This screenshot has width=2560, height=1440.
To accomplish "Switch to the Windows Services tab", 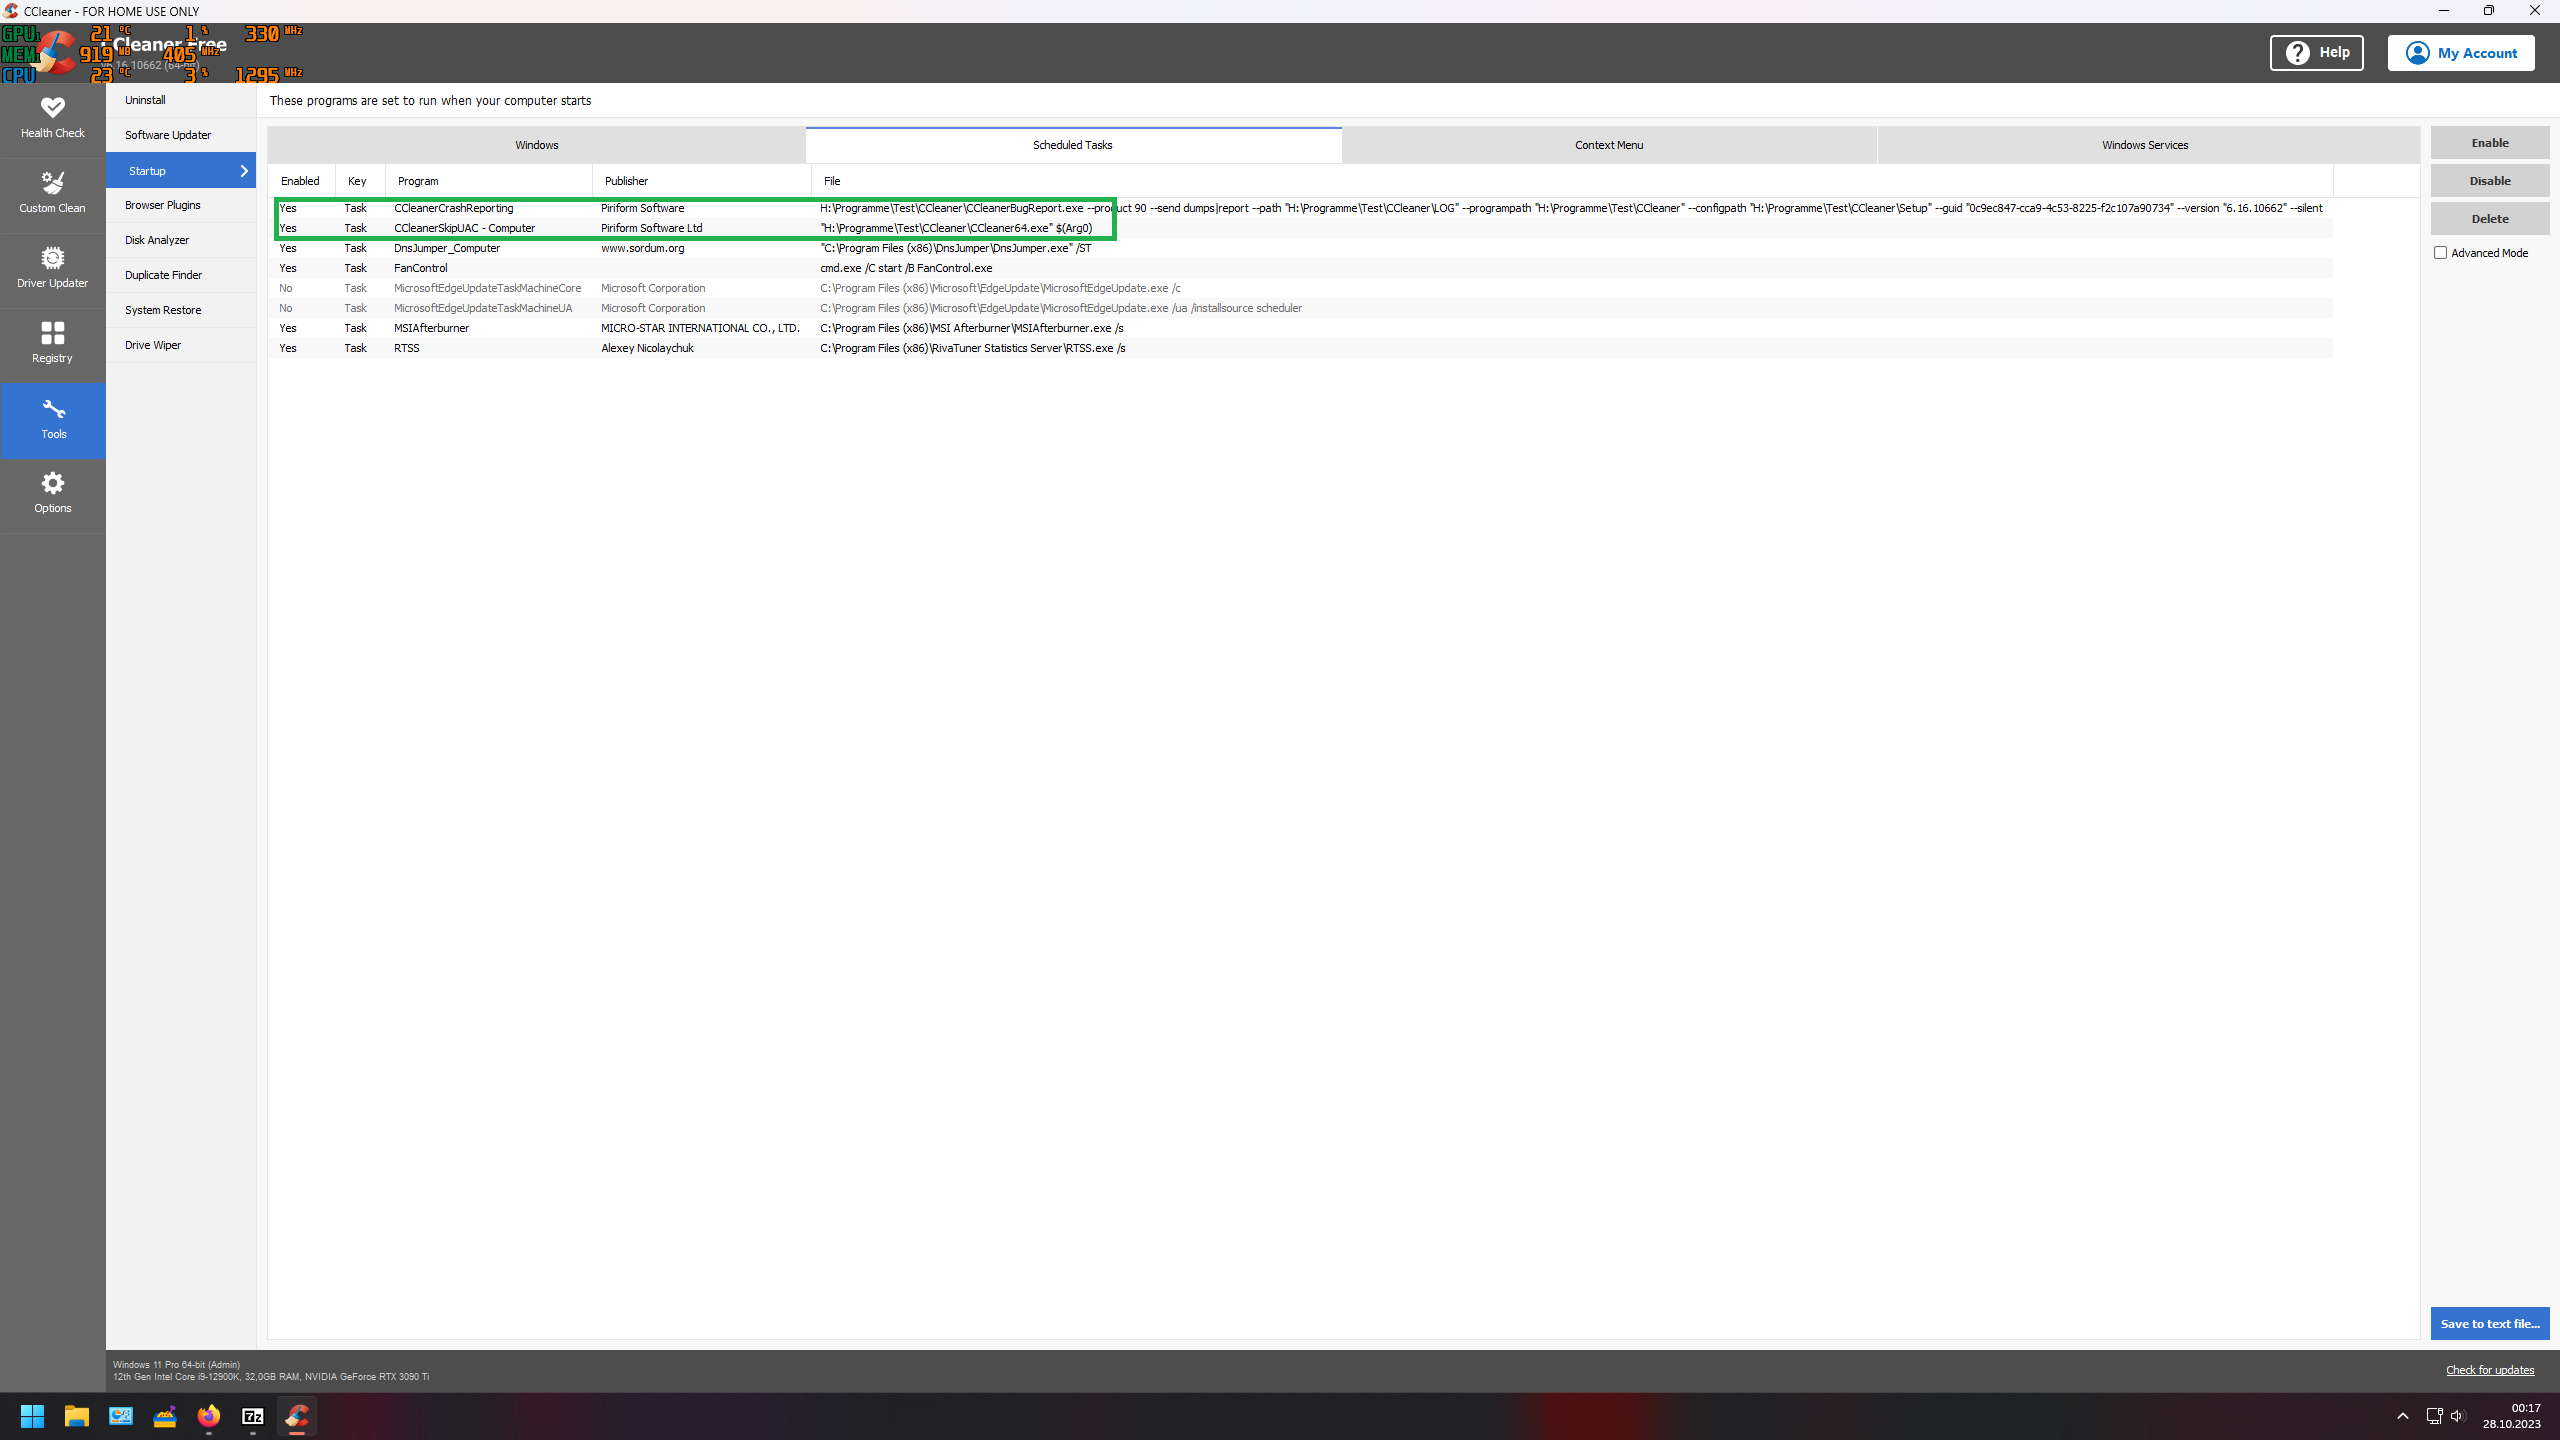I will [x=2143, y=144].
